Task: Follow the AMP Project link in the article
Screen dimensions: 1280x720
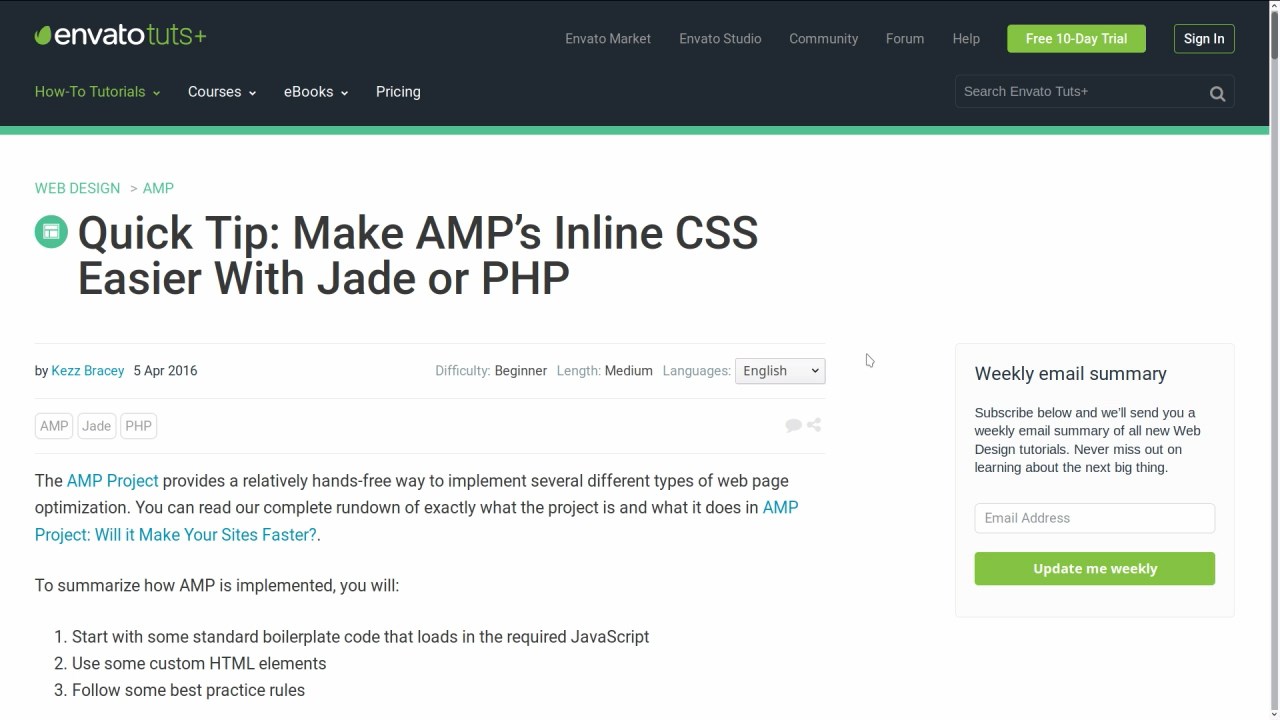Action: [x=112, y=481]
